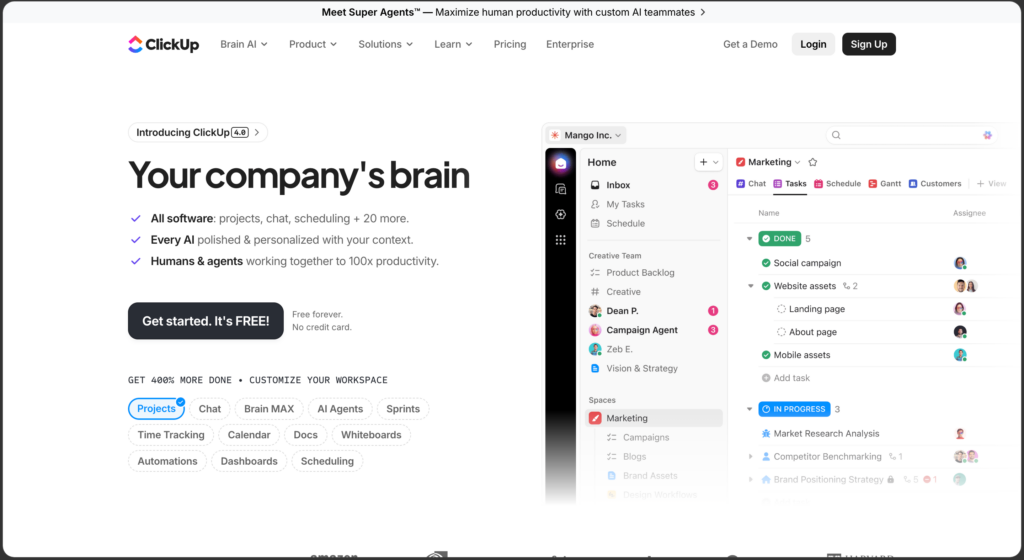The height and width of the screenshot is (560, 1024).
Task: Select the Dashboards chip
Action: 249,461
